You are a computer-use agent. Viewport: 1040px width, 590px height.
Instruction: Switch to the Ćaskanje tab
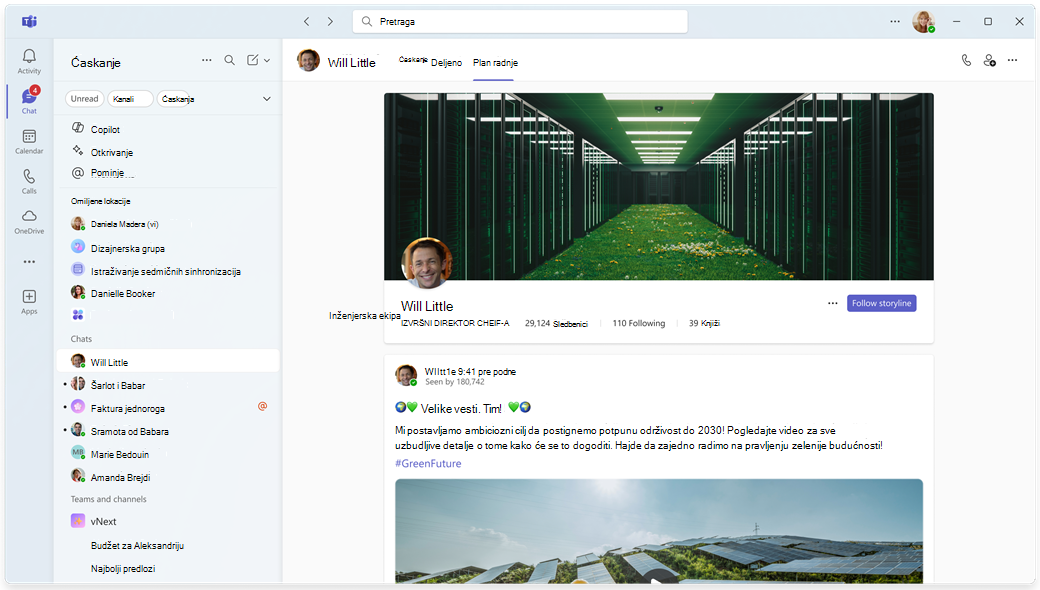click(x=413, y=60)
